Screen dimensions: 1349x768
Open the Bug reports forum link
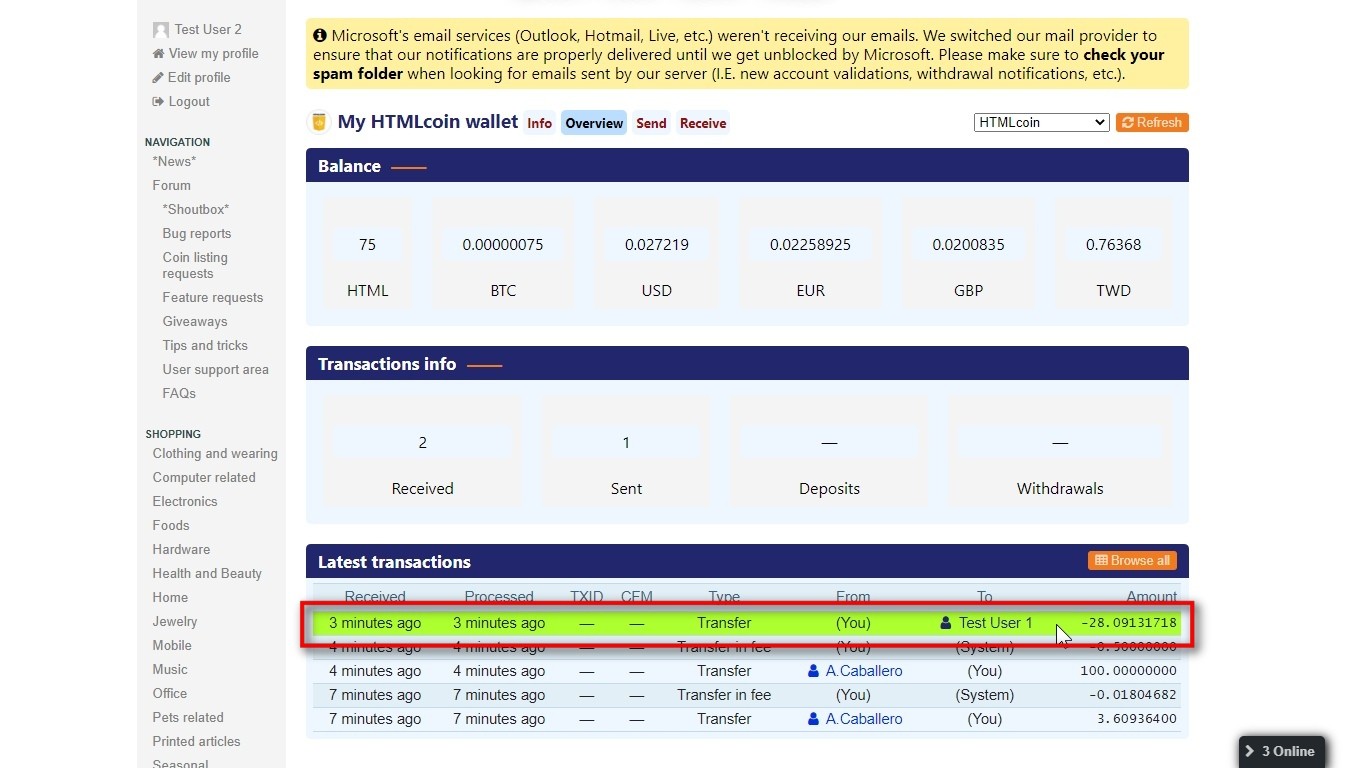197,234
